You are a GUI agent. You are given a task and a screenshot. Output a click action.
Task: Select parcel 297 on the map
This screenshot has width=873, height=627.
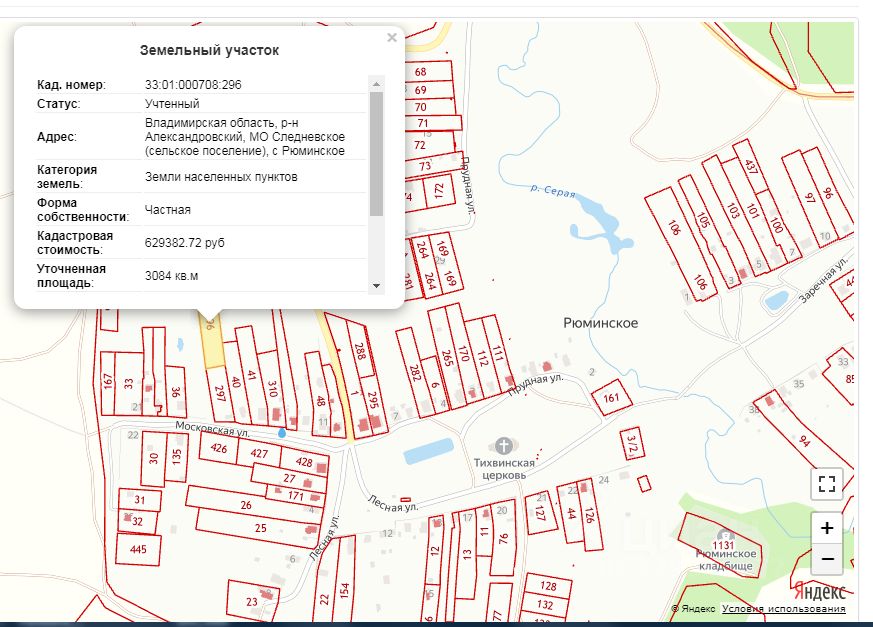point(220,393)
